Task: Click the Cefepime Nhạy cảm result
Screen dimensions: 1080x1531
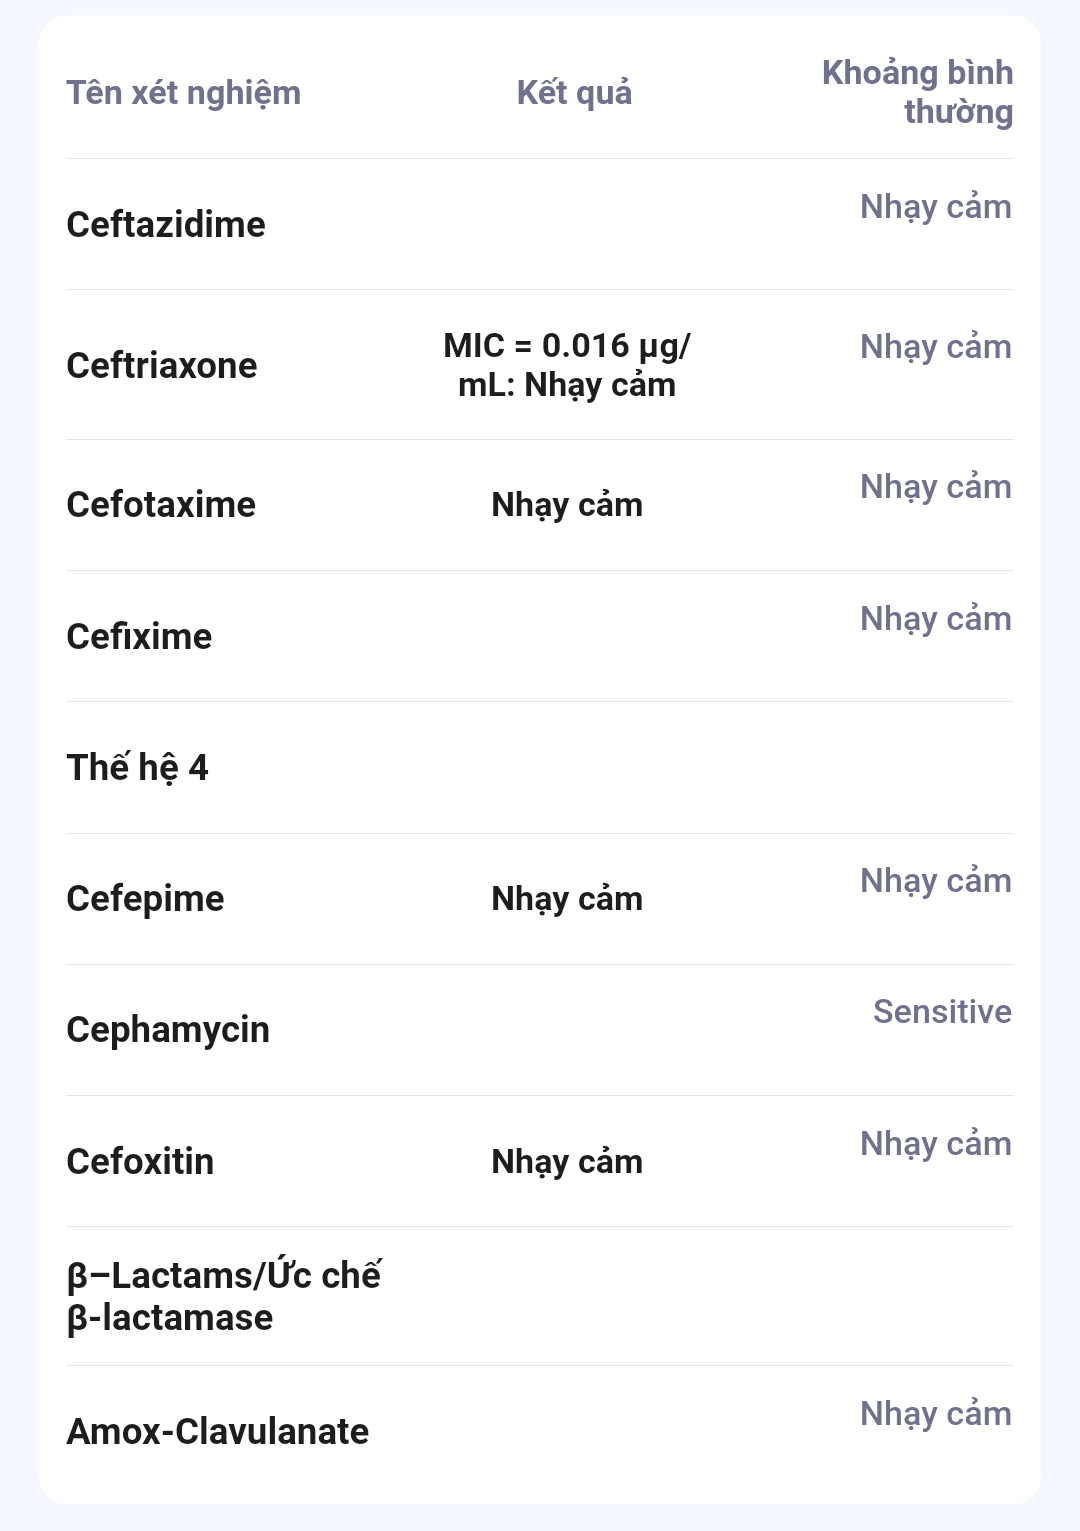Action: click(567, 899)
